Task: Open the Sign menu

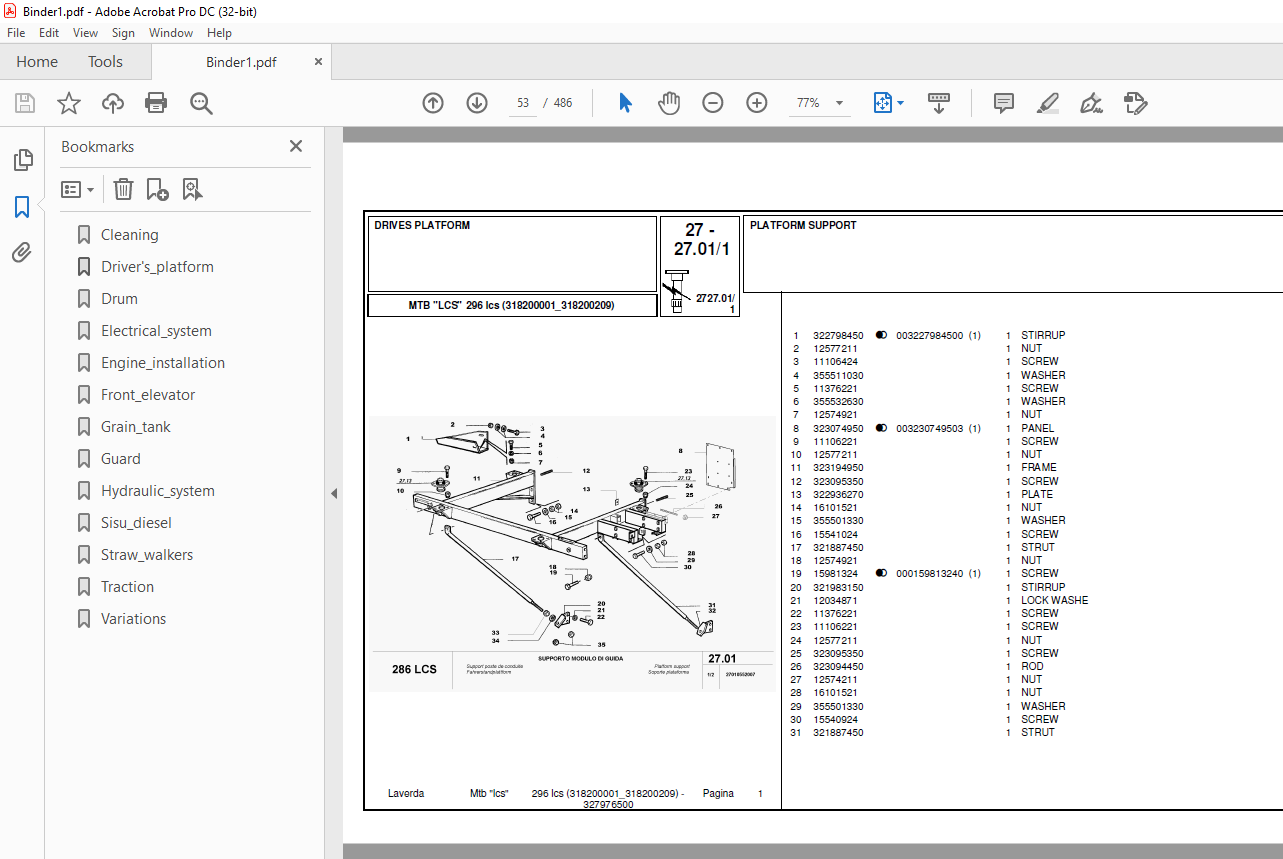Action: pyautogui.click(x=123, y=33)
